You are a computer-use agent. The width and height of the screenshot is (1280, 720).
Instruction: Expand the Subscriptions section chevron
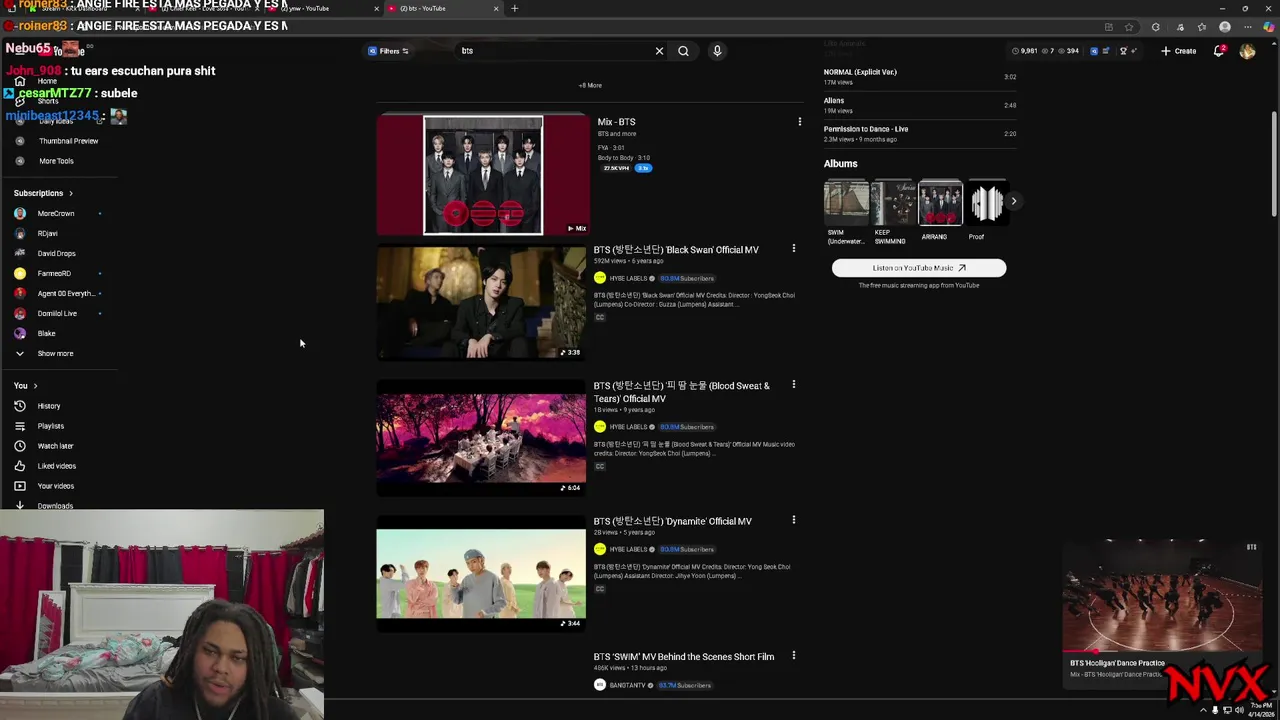pos(71,193)
